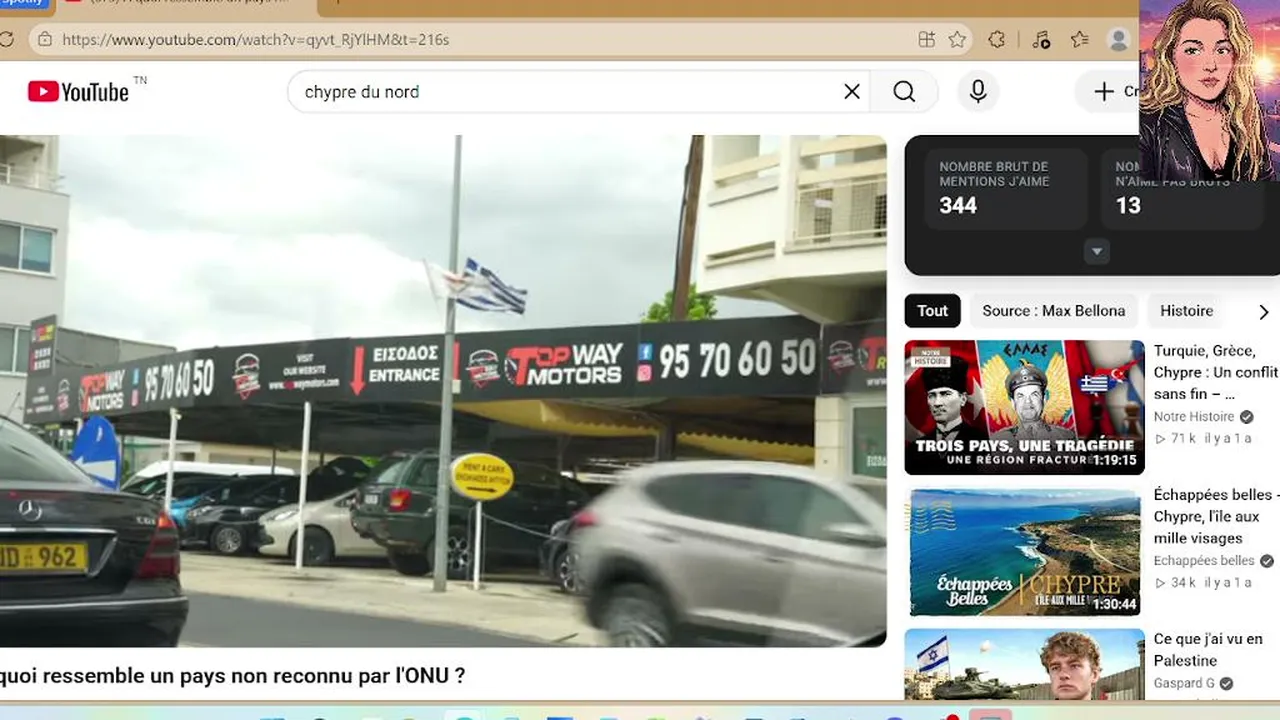Visit the 'Echappées belles' channel name

(1204, 561)
